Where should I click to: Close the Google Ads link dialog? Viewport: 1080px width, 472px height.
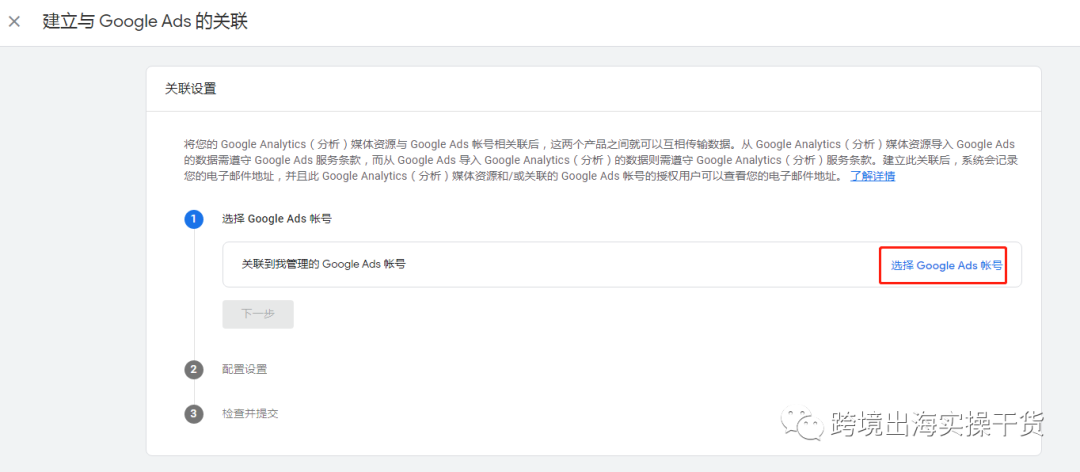(x=14, y=21)
